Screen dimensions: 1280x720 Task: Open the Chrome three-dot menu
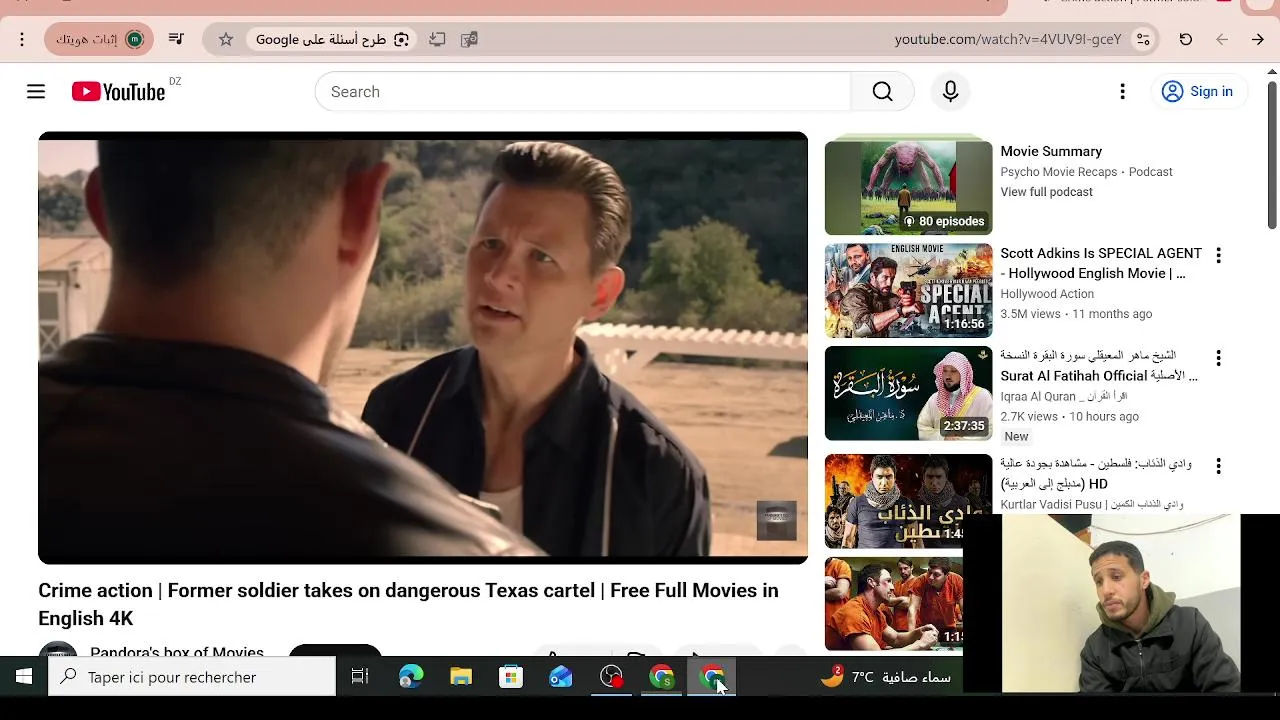point(22,39)
